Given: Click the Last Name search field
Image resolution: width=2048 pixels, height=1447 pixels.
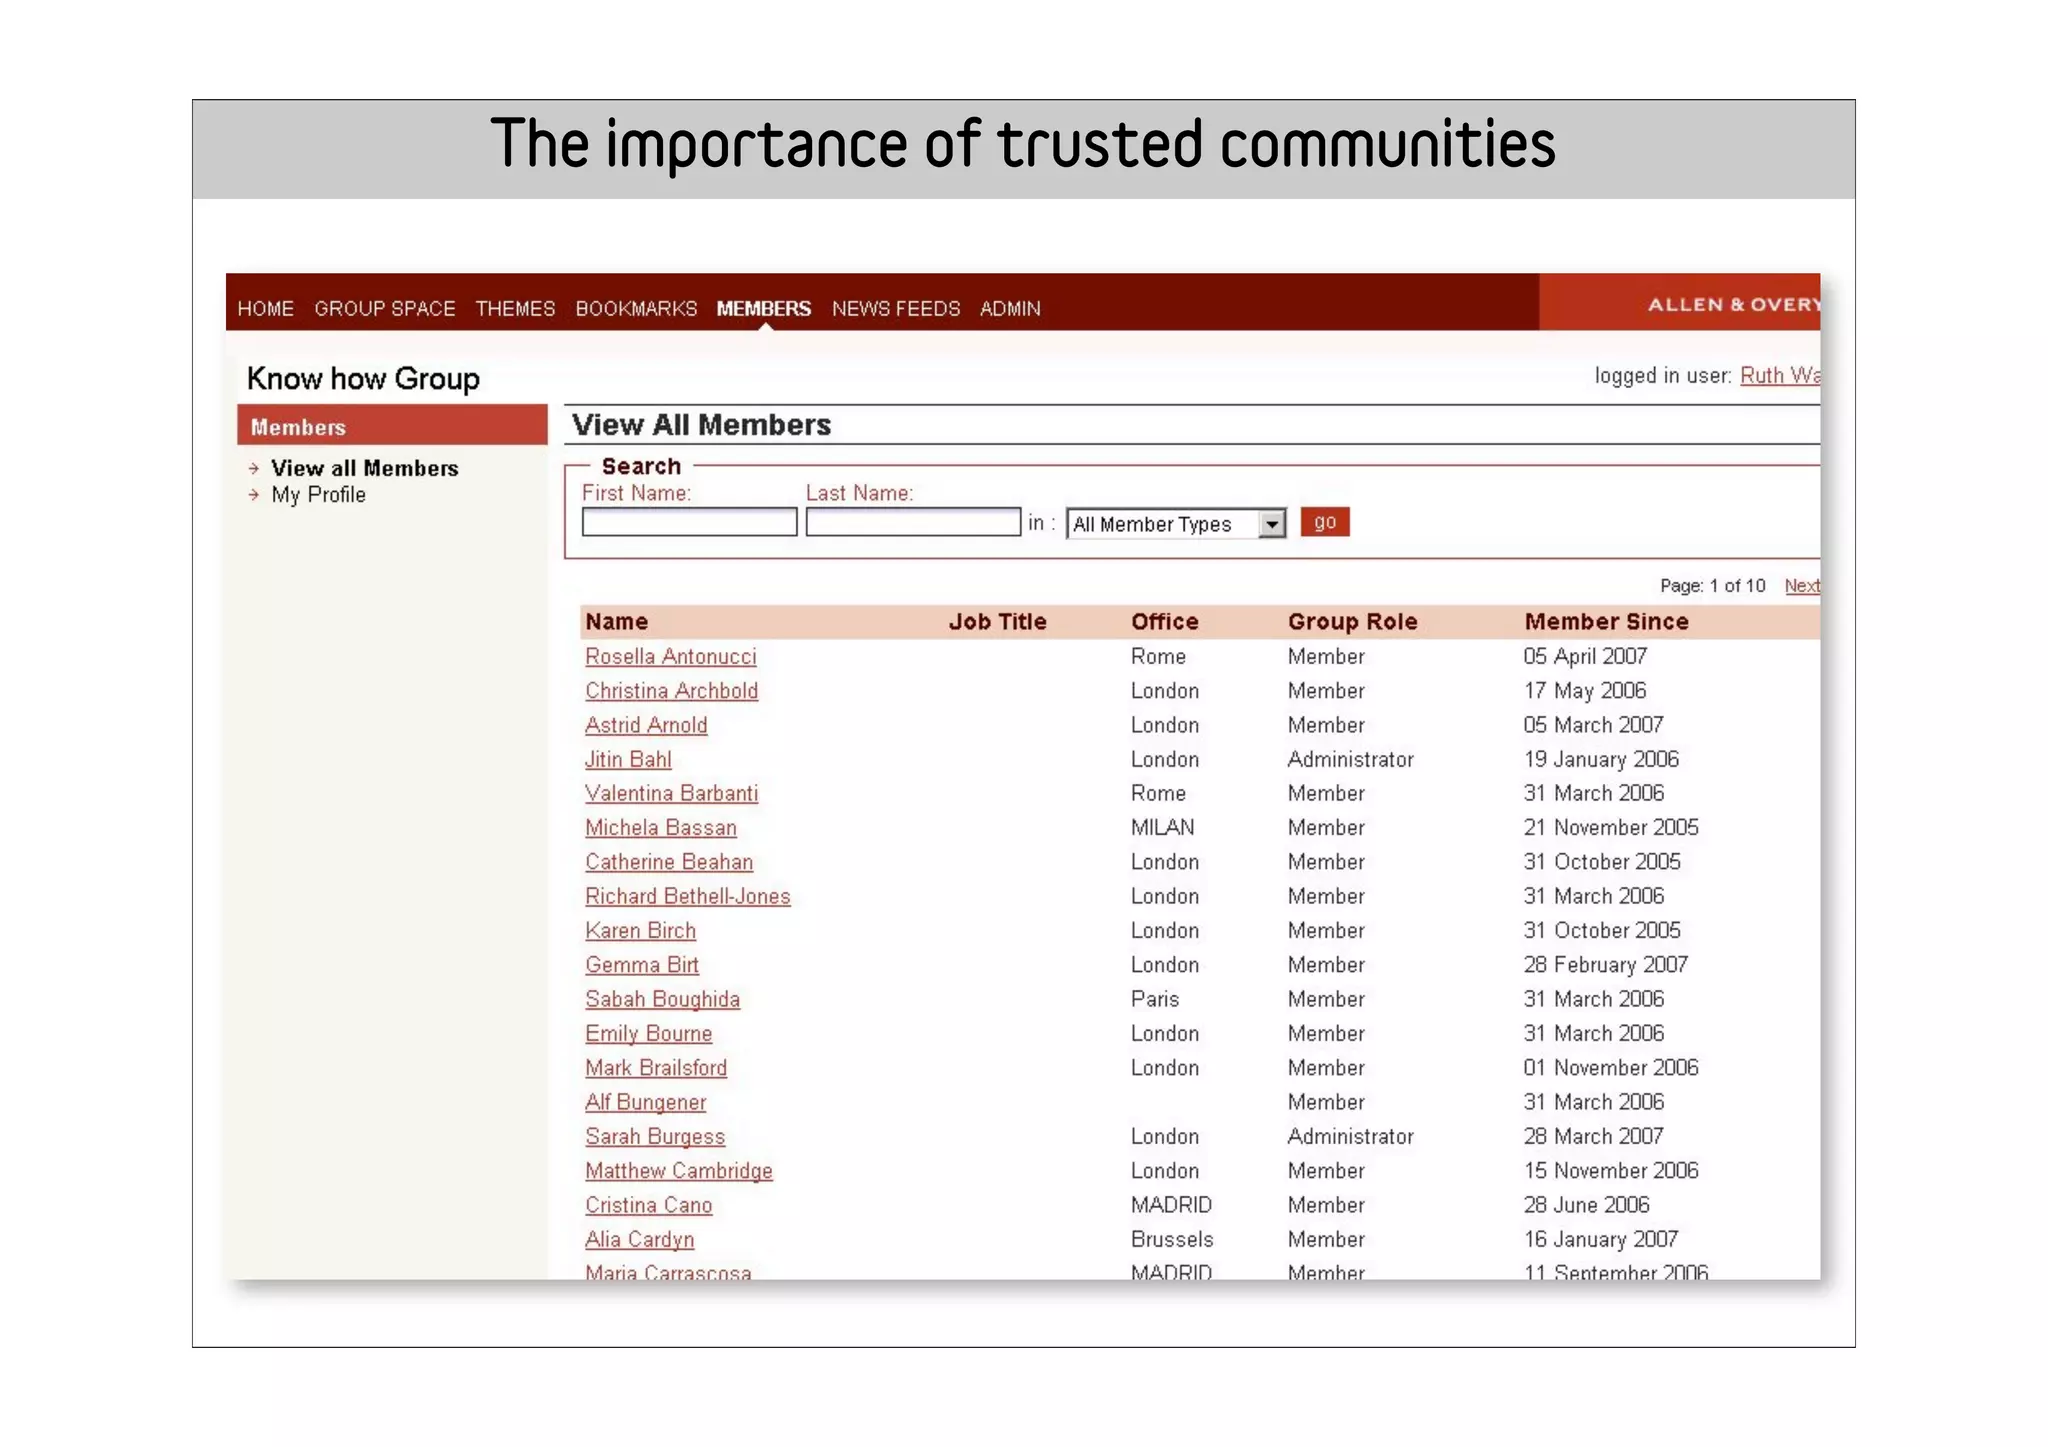Looking at the screenshot, I should 913,522.
